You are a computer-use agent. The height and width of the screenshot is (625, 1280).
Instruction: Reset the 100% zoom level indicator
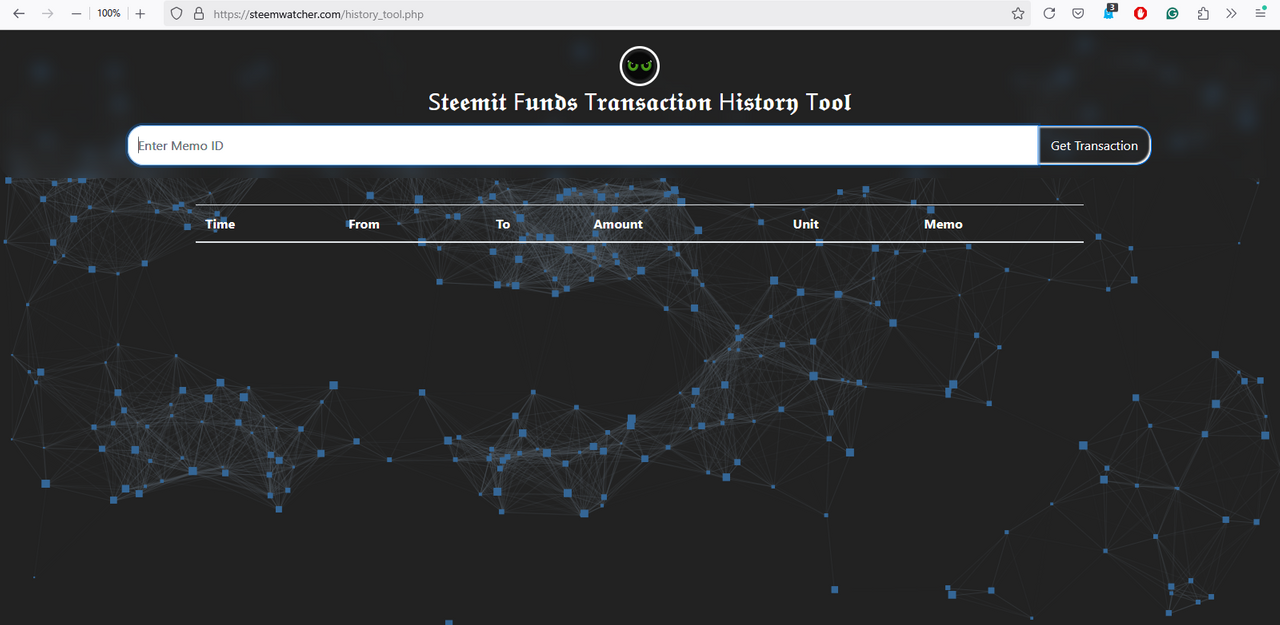click(109, 14)
